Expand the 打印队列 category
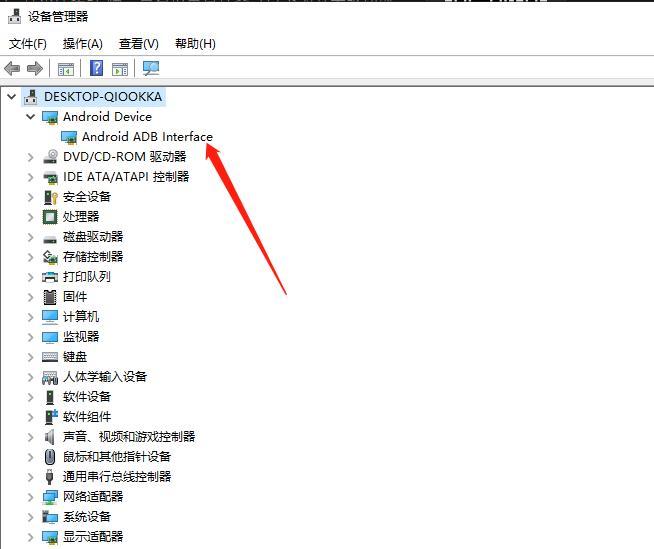 click(x=30, y=277)
